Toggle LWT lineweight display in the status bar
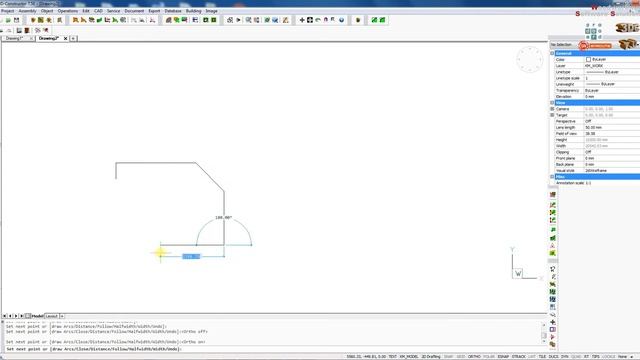This screenshot has height=360, width=640. click(x=532, y=357)
